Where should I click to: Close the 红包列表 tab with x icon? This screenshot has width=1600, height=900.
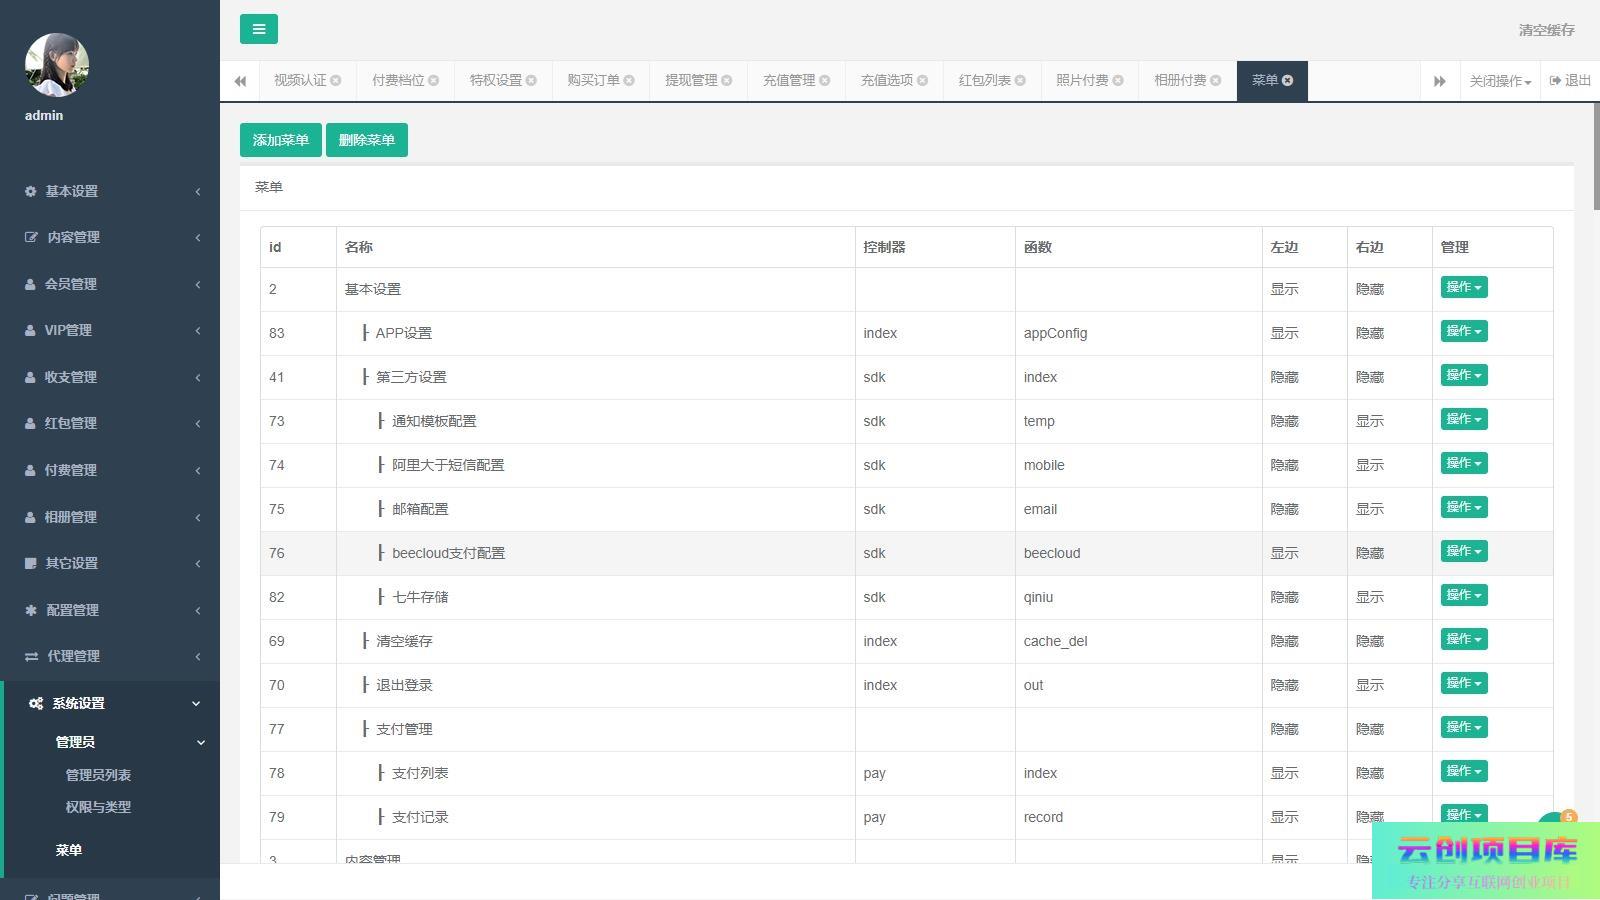coord(1020,81)
